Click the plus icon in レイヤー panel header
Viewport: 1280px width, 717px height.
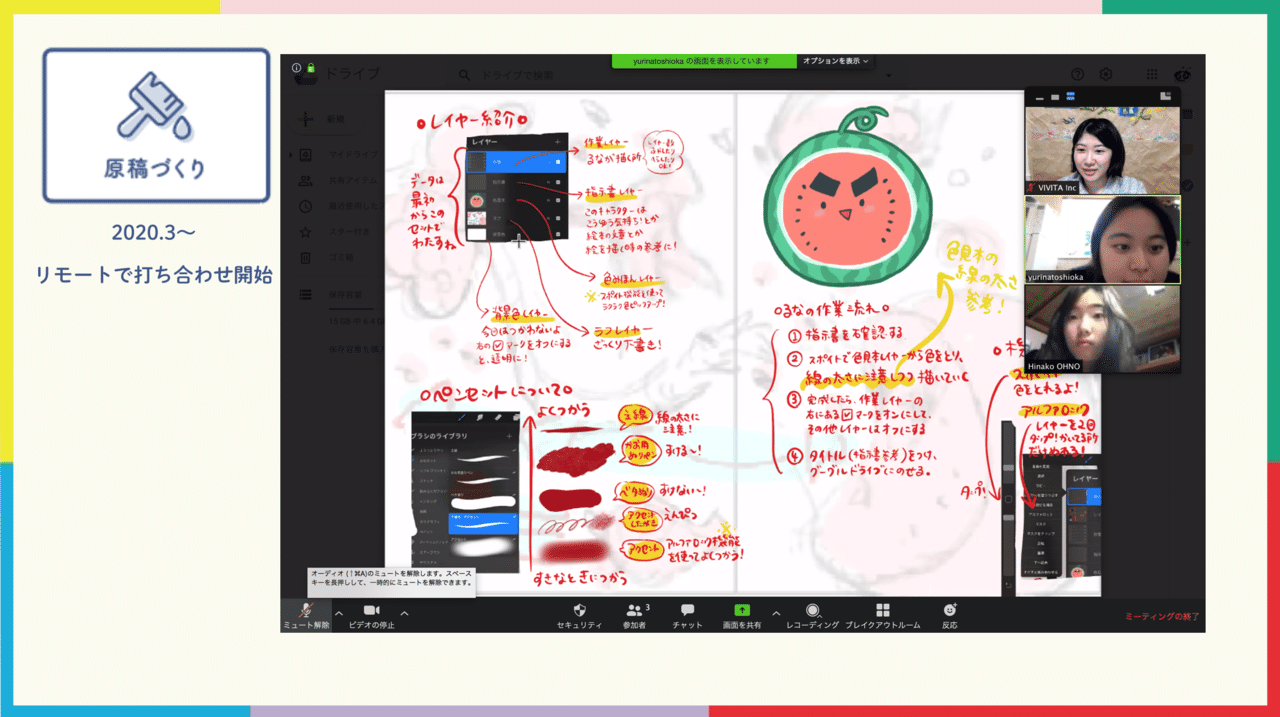coord(558,142)
